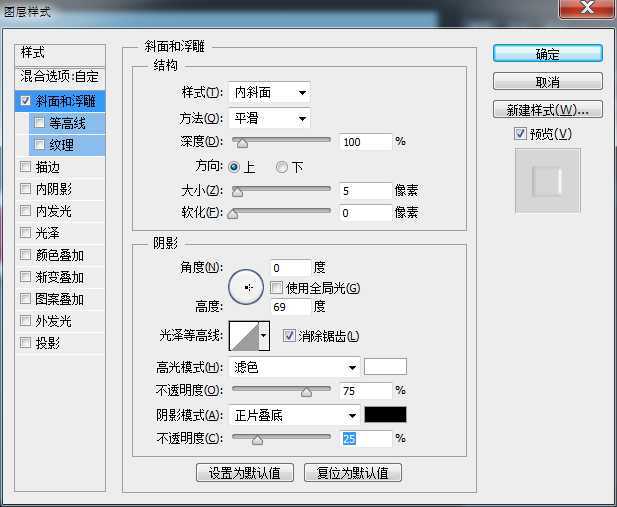Click the 软化(F) slider handle
This screenshot has height=507, width=617.
pos(233,214)
